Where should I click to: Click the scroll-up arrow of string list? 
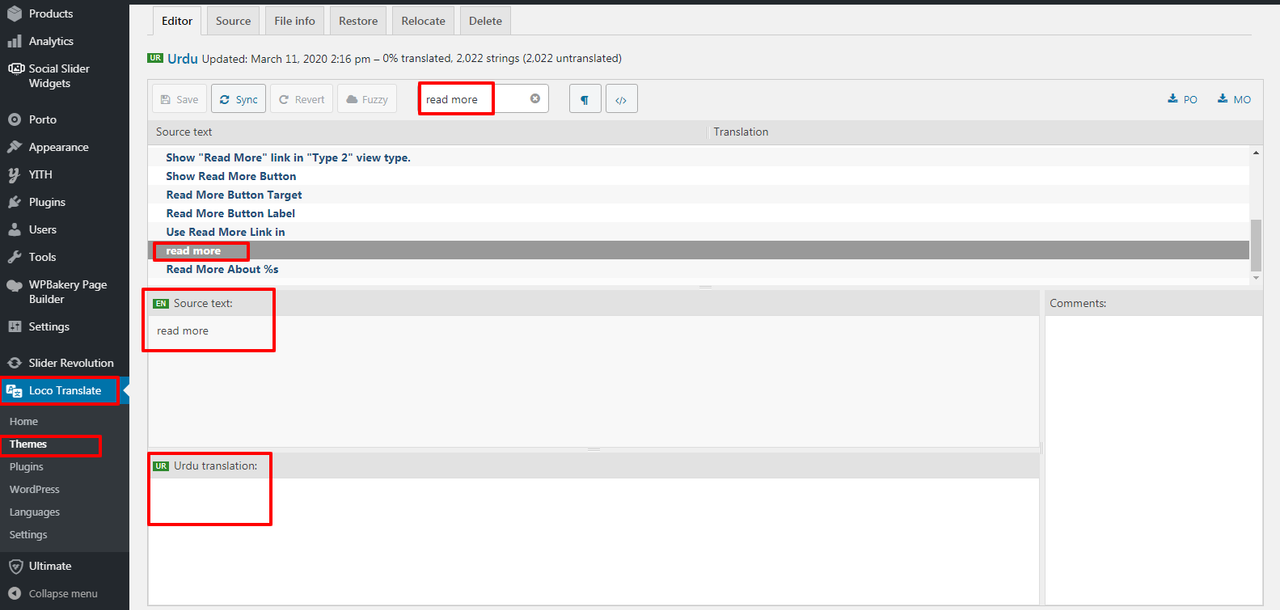pyautogui.click(x=1256, y=153)
